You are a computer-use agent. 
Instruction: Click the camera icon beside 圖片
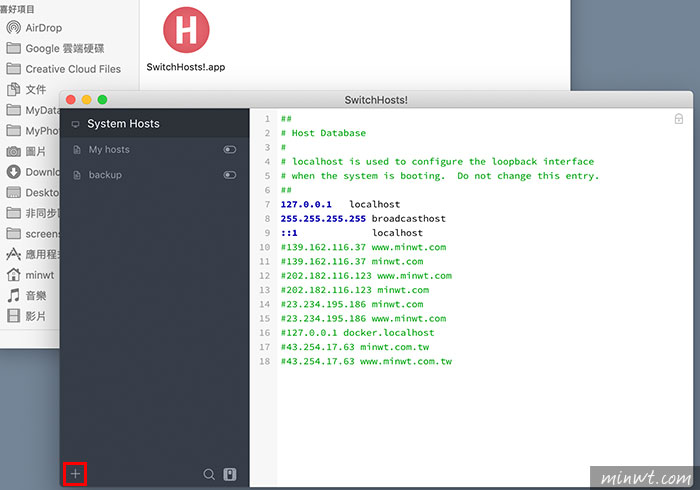pos(13,152)
